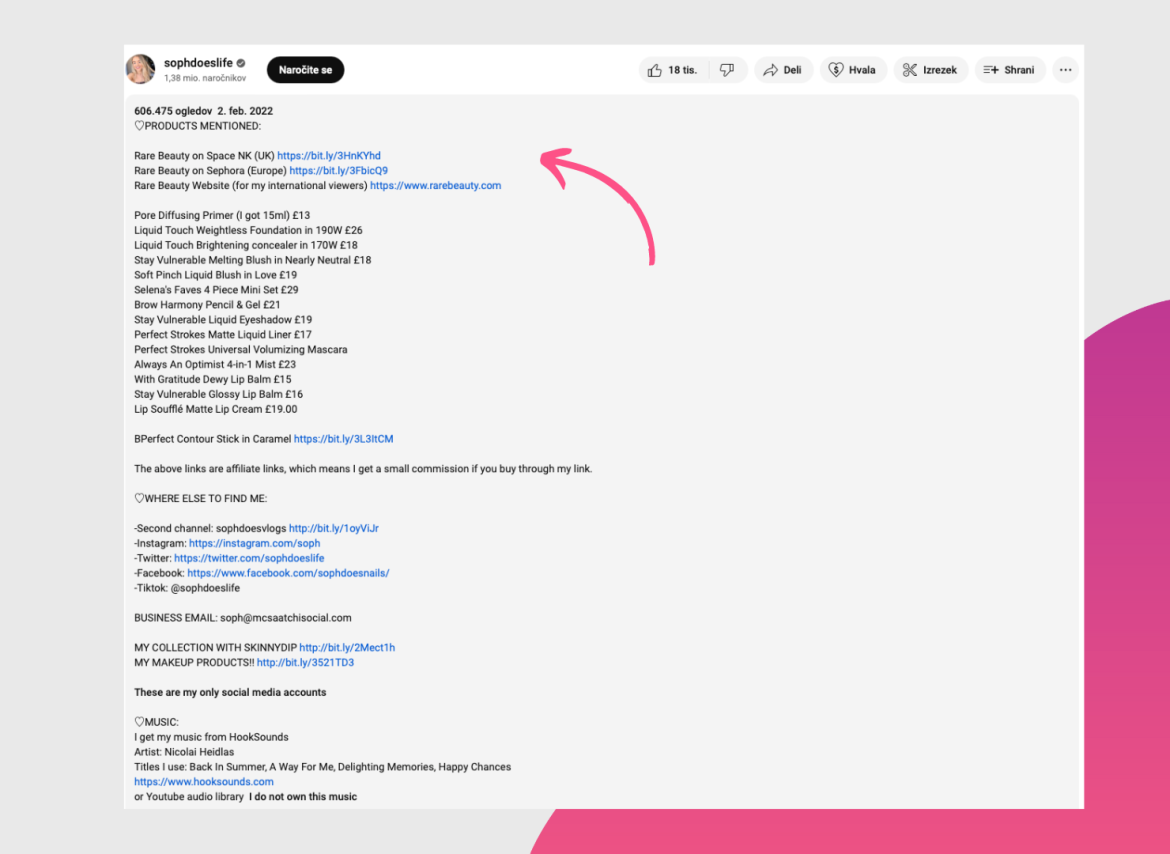Send thanks with the Hvala button

pos(853,70)
